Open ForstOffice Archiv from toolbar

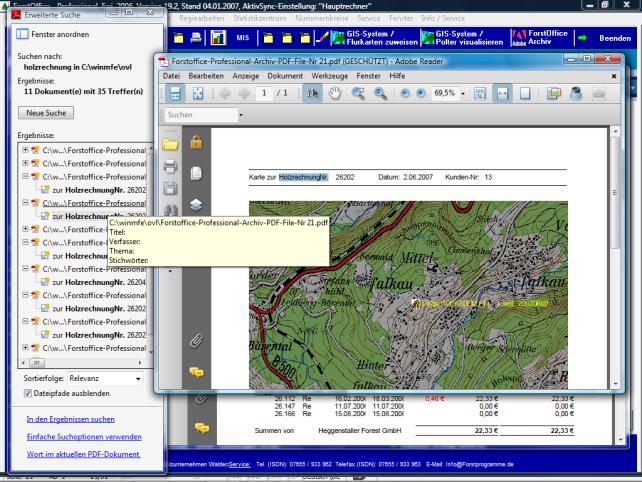point(540,38)
